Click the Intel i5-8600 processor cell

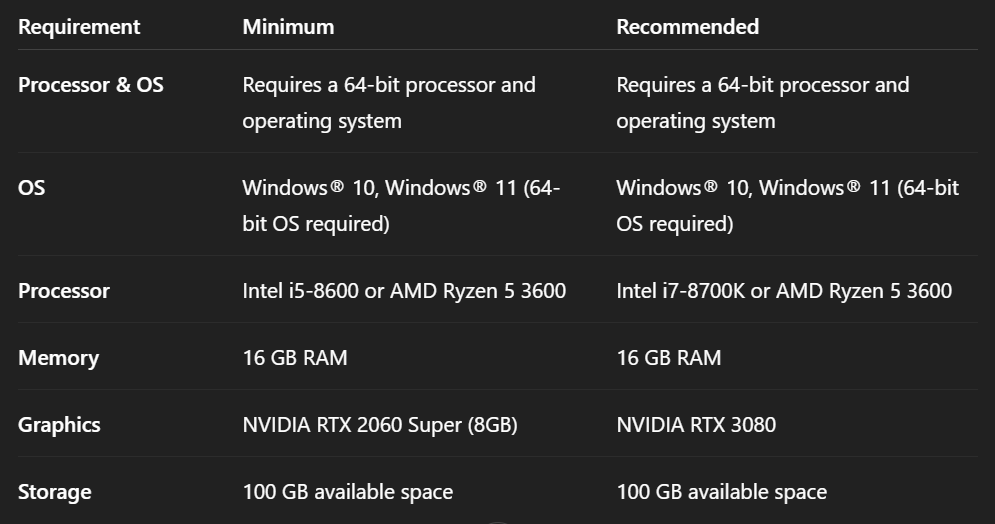pos(404,291)
